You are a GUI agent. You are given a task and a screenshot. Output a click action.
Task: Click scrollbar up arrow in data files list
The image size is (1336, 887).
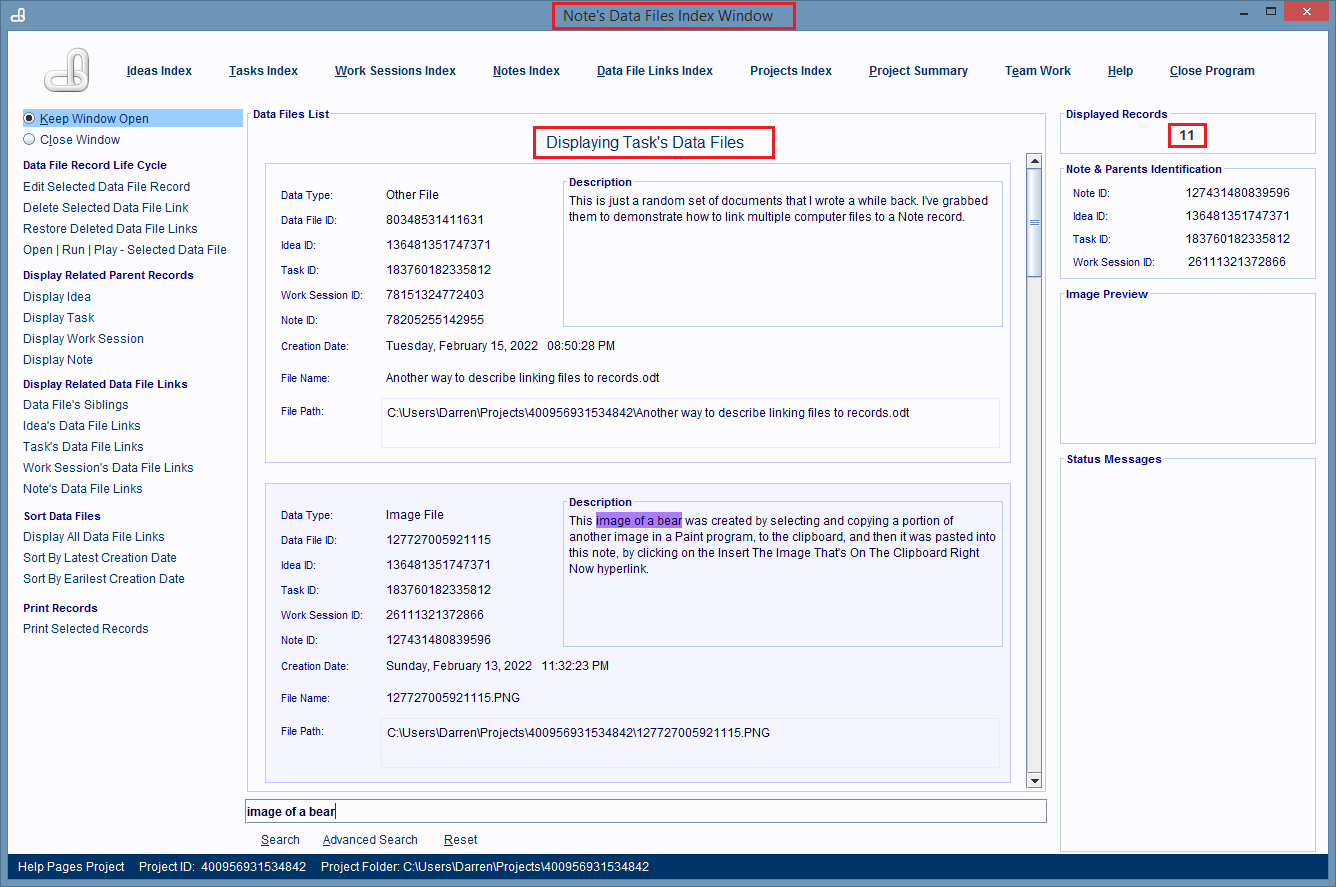click(x=1034, y=161)
